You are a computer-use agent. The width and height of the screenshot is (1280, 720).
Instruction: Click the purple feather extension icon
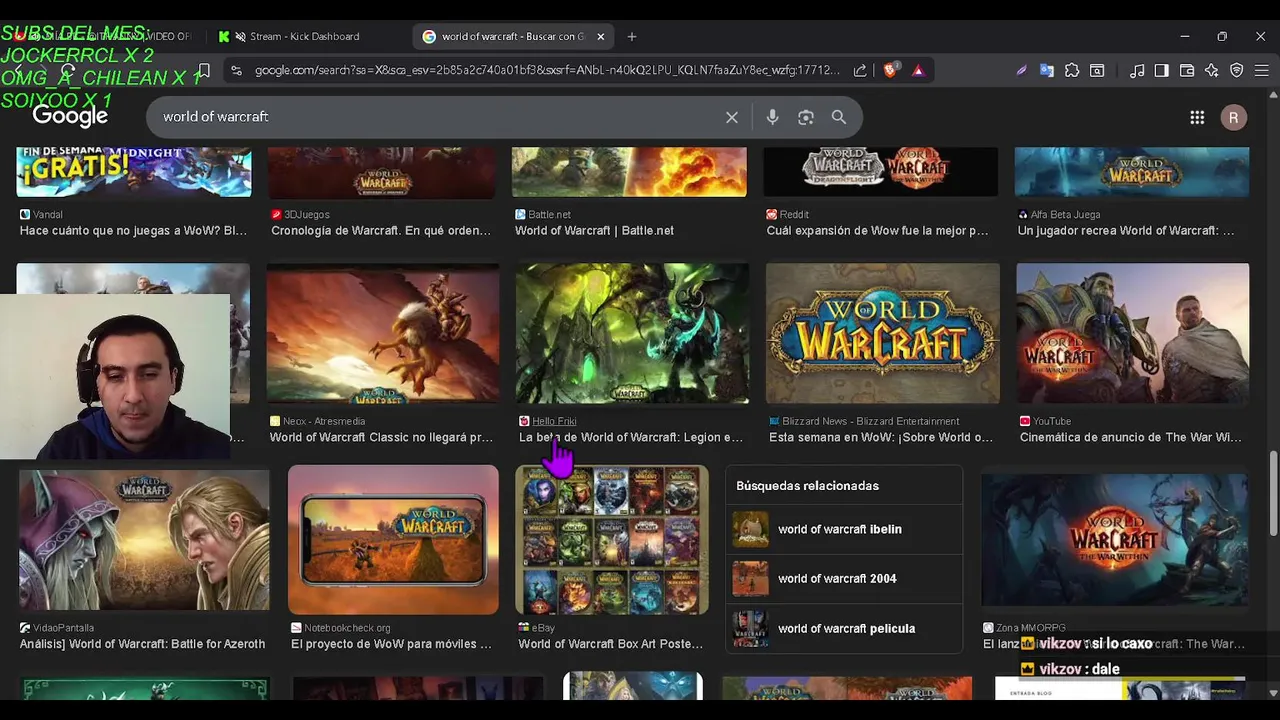pos(1021,70)
